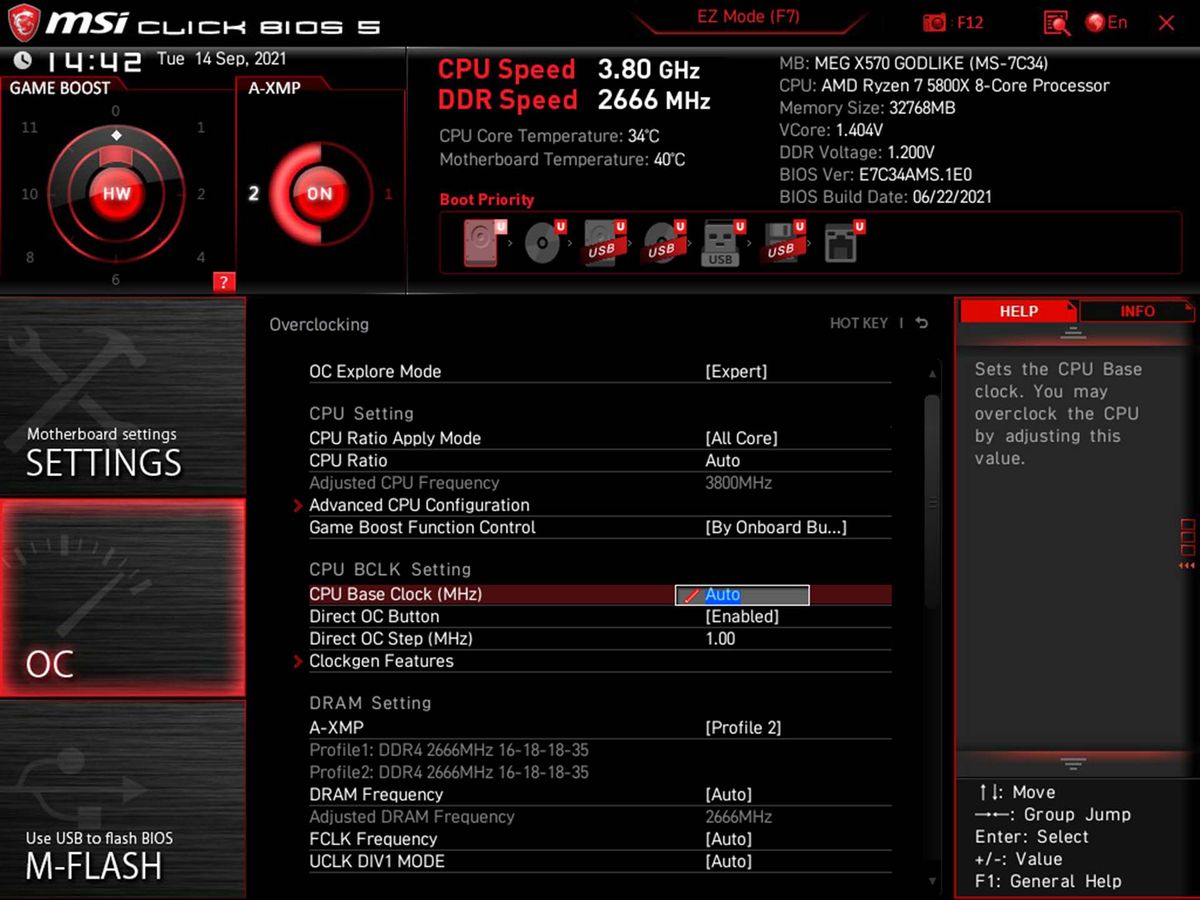Toggle the A-XMP switch to ON
Screen dimensions: 1200x900
(318, 193)
